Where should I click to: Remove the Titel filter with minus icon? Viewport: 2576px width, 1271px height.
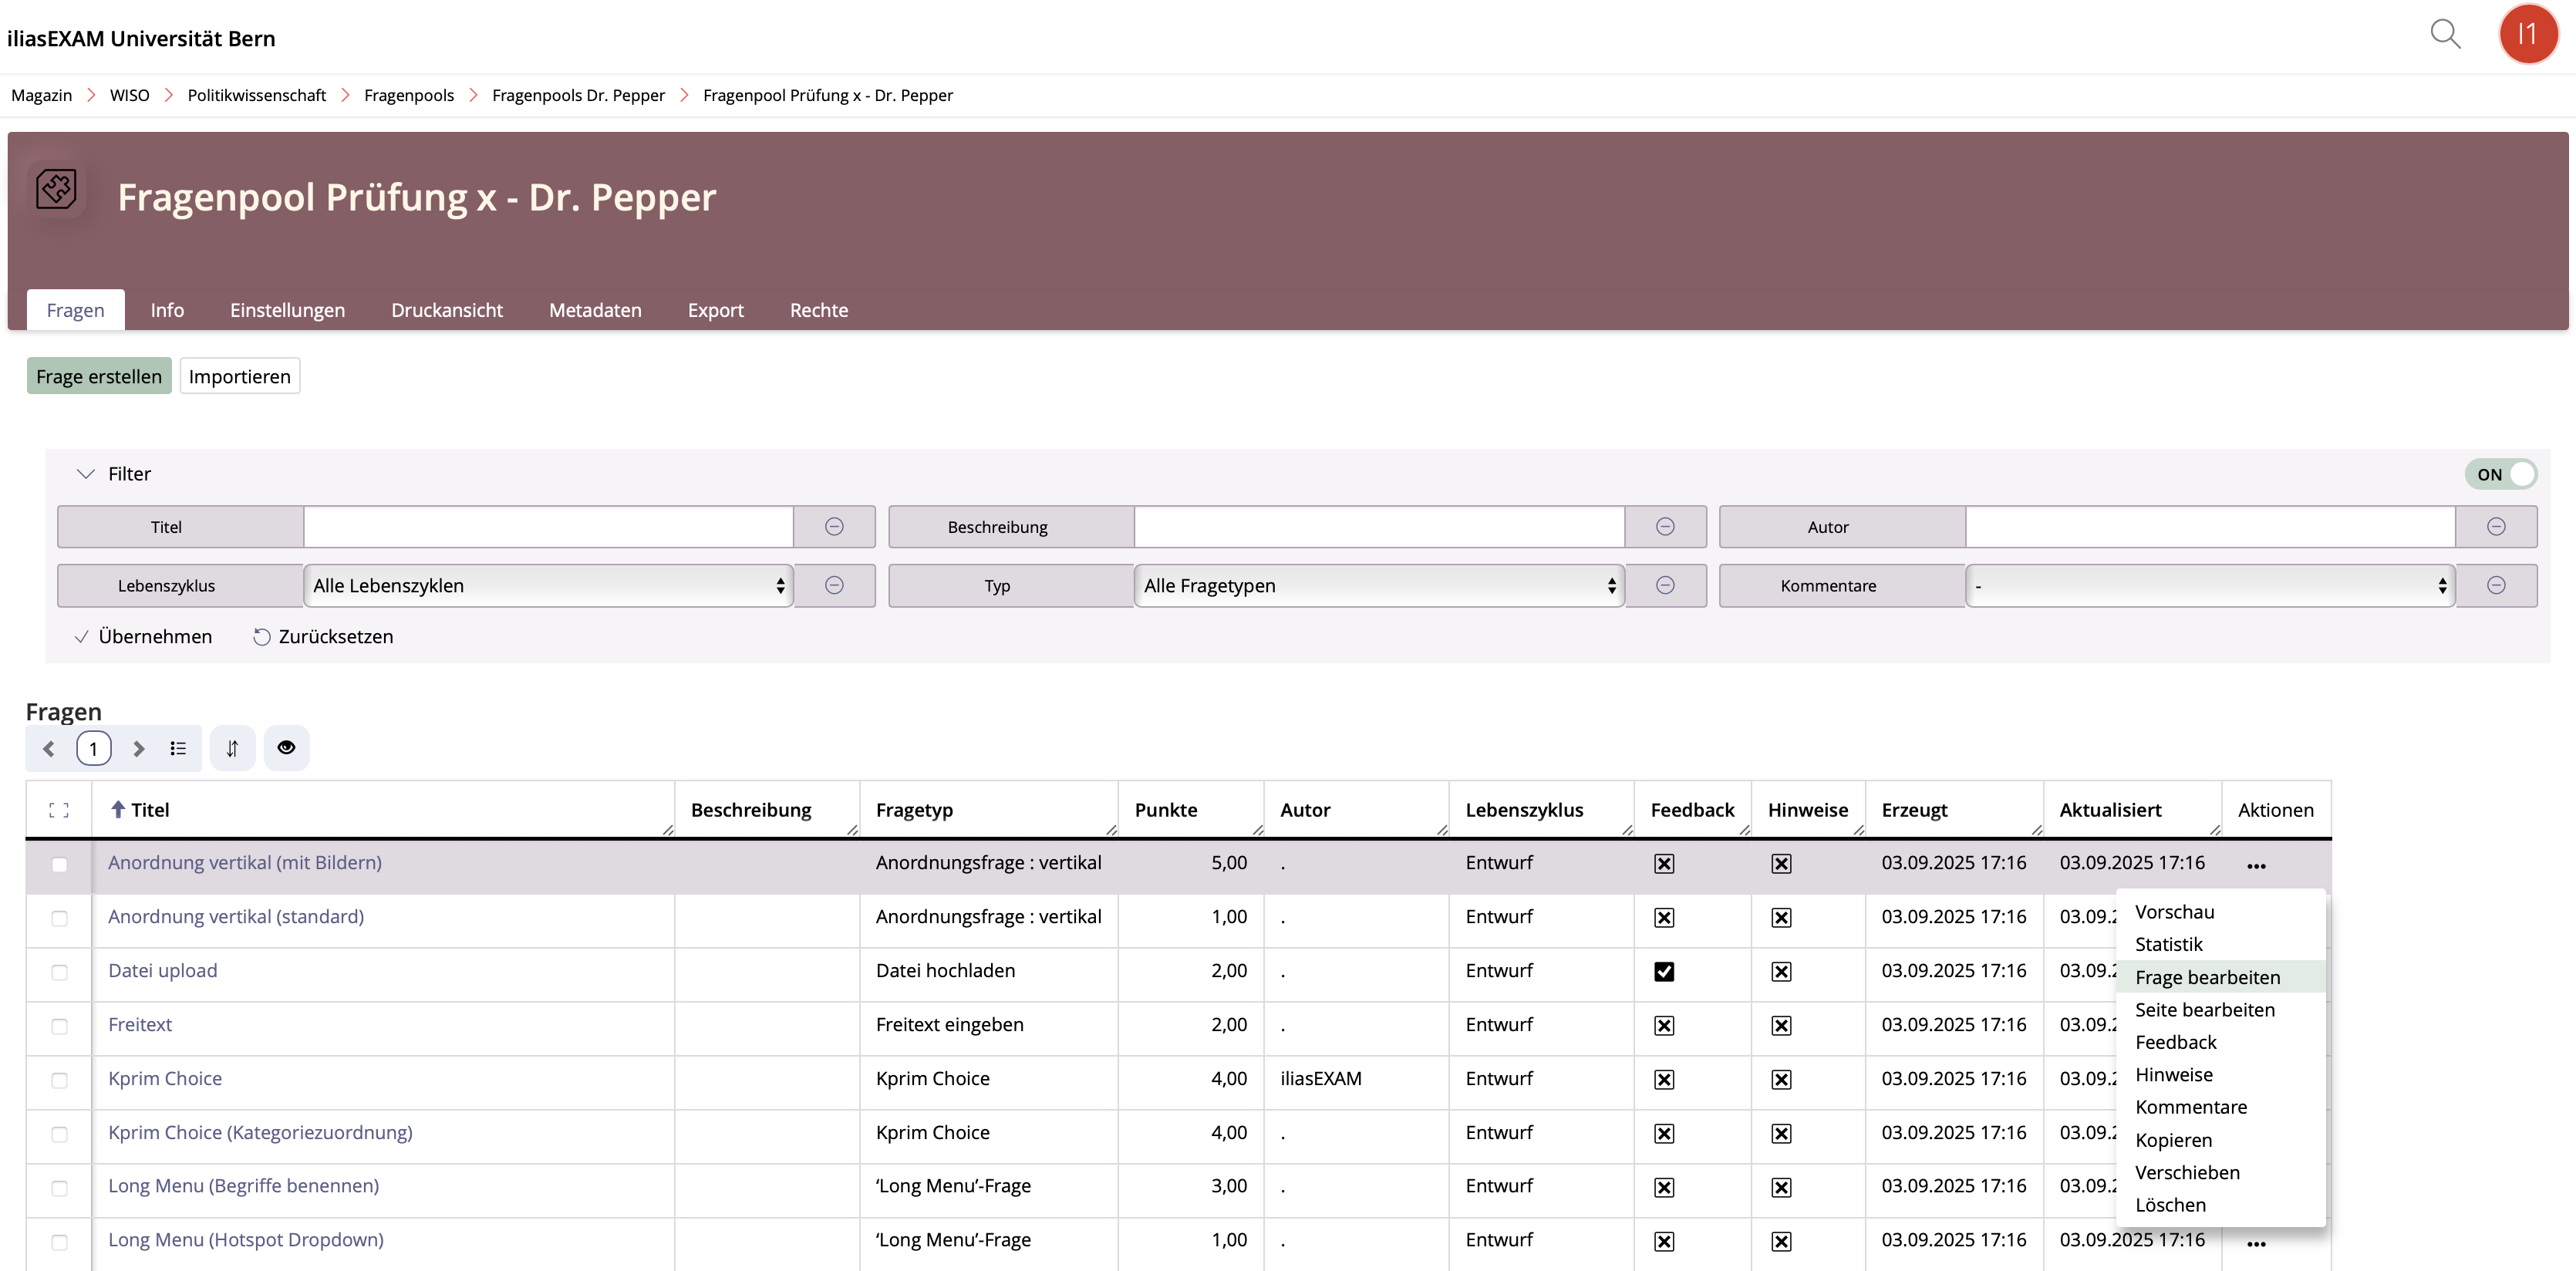pos(833,527)
